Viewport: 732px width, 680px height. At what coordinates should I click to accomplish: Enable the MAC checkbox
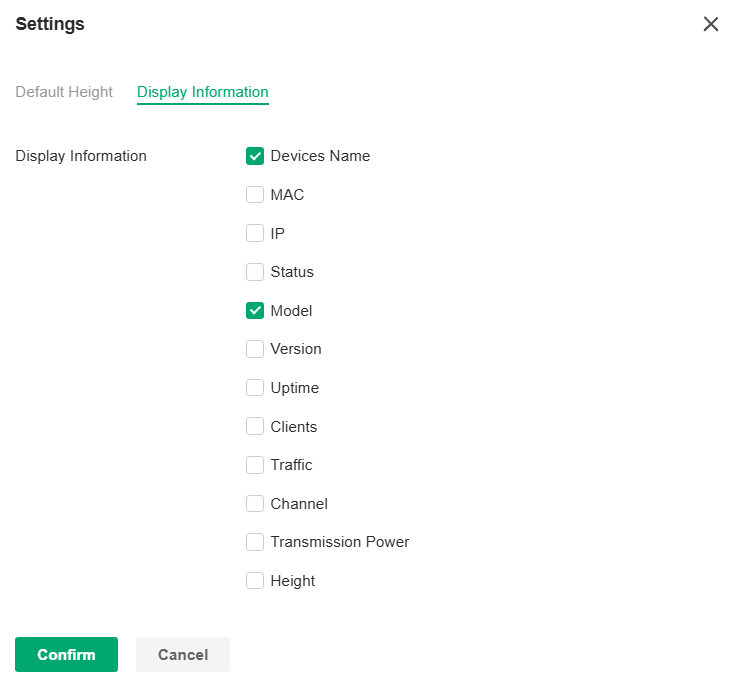pos(255,195)
